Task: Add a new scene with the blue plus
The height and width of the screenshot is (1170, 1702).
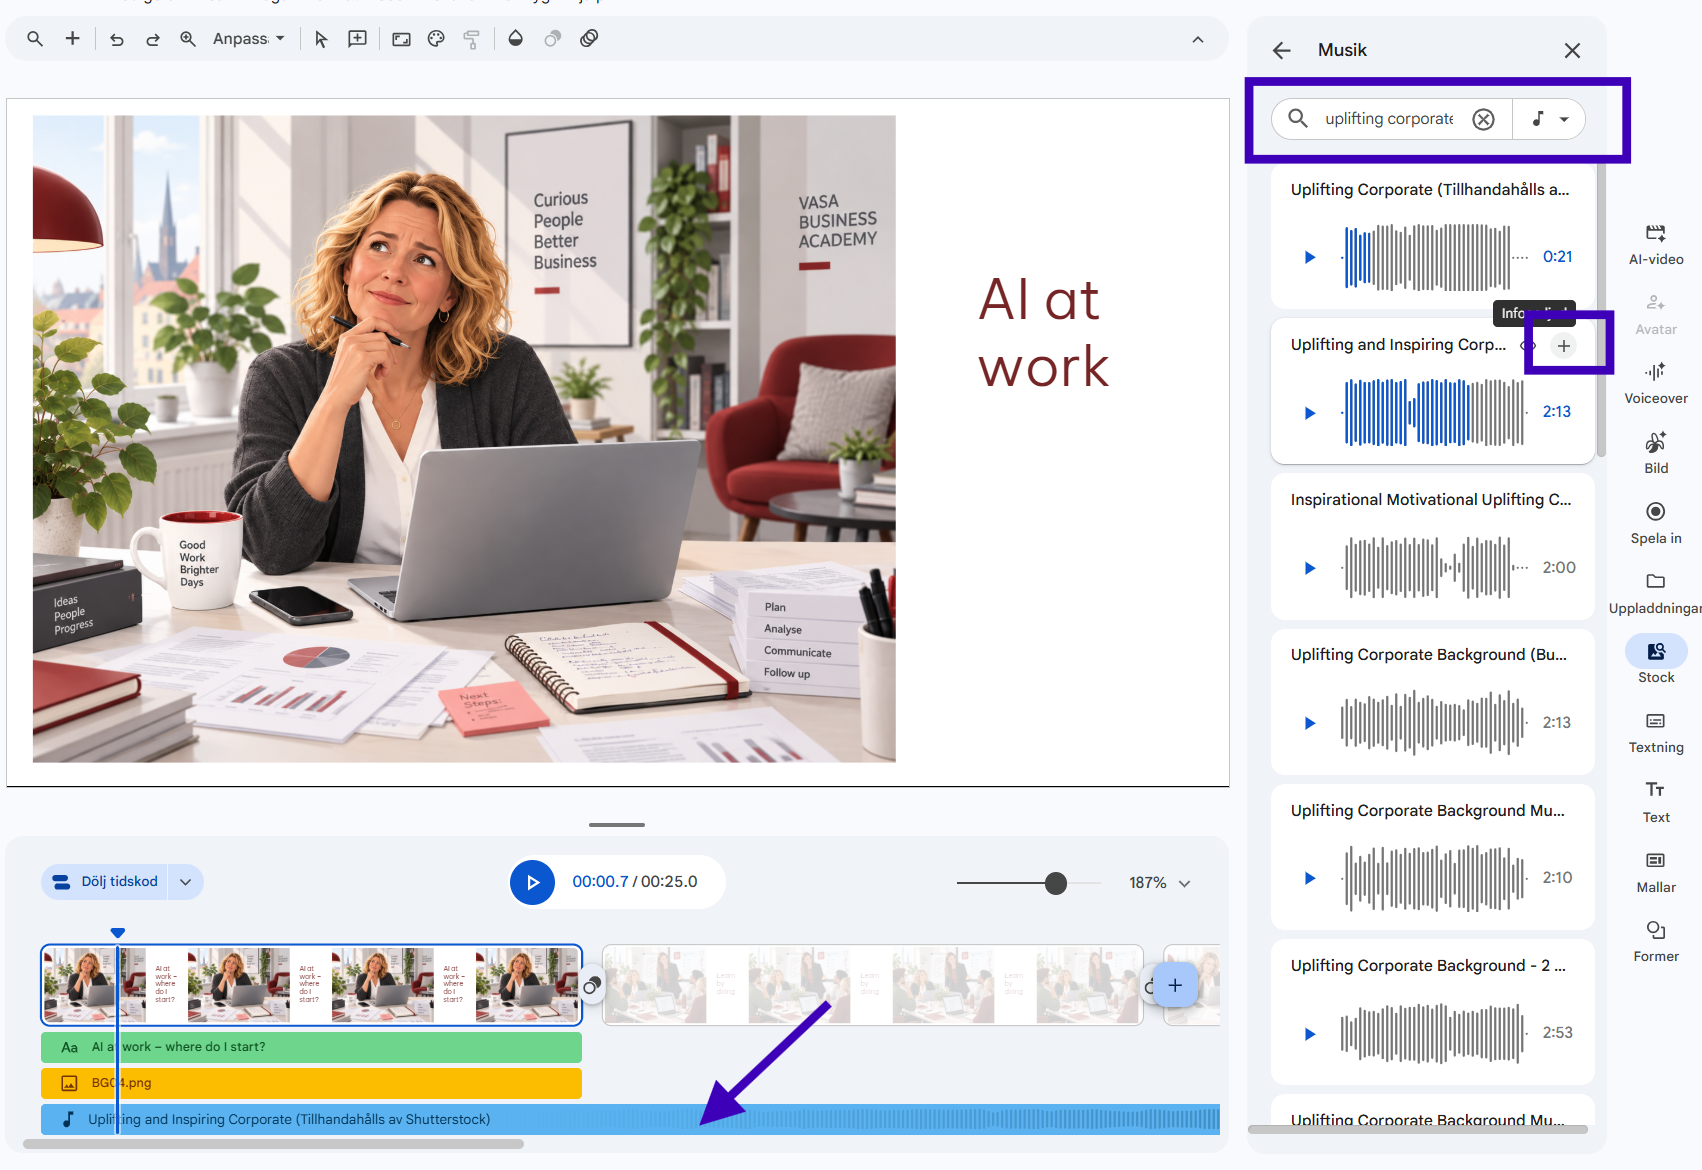Action: 1175,985
